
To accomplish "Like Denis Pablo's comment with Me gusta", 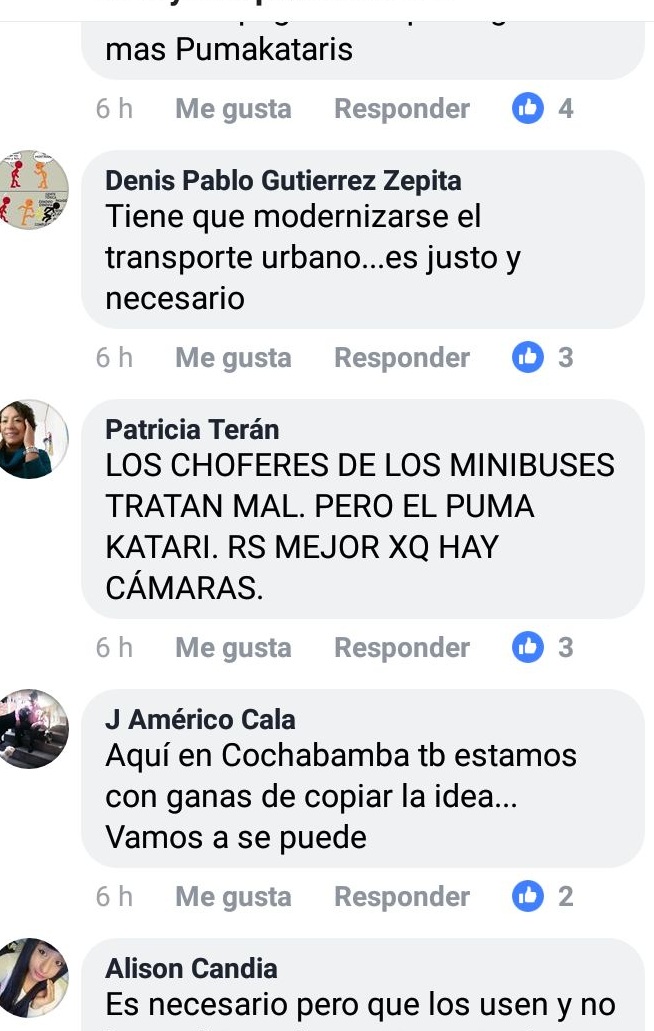I will 233,358.
